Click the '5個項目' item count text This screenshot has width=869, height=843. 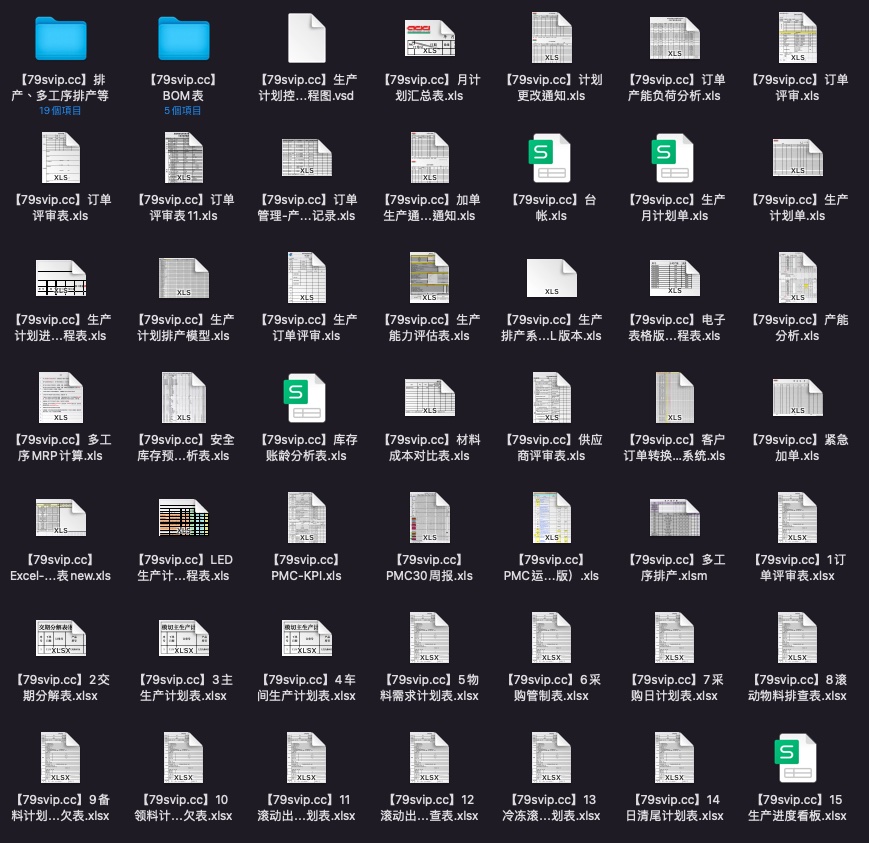pyautogui.click(x=183, y=111)
